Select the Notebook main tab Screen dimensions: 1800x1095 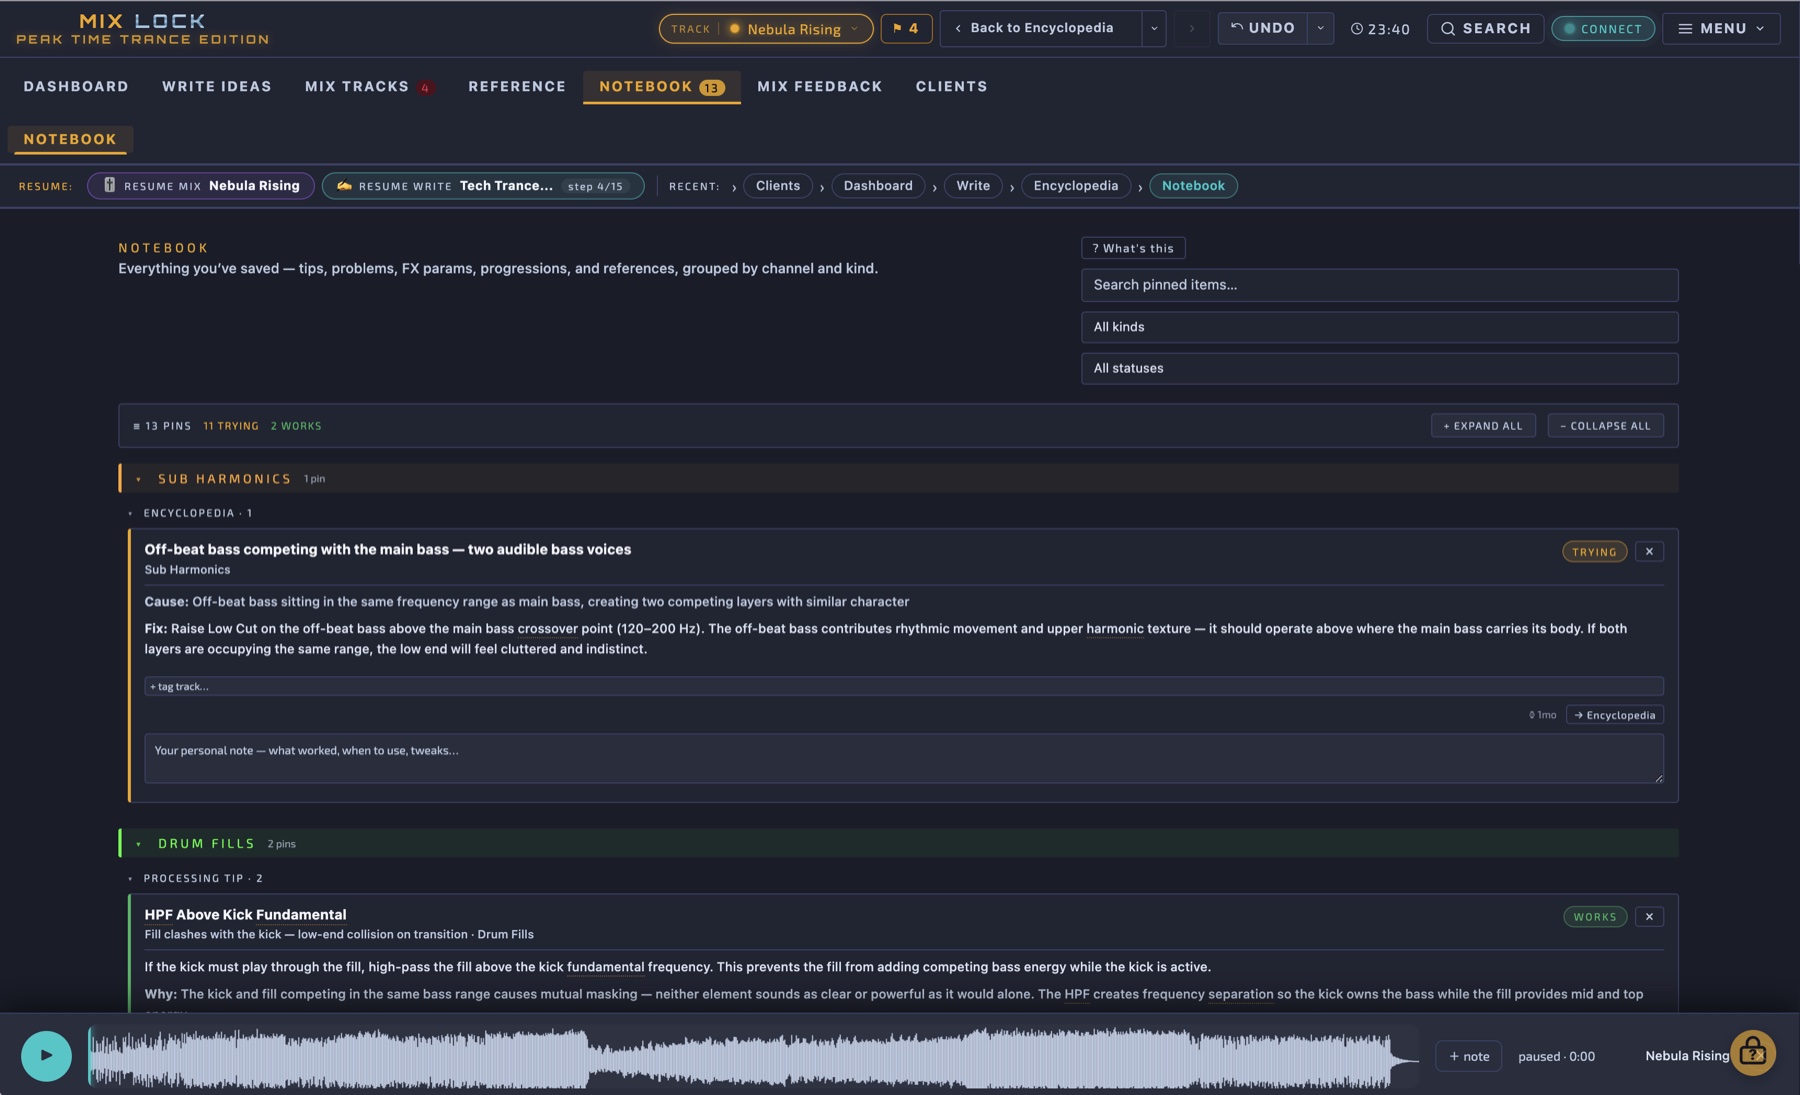tap(662, 87)
